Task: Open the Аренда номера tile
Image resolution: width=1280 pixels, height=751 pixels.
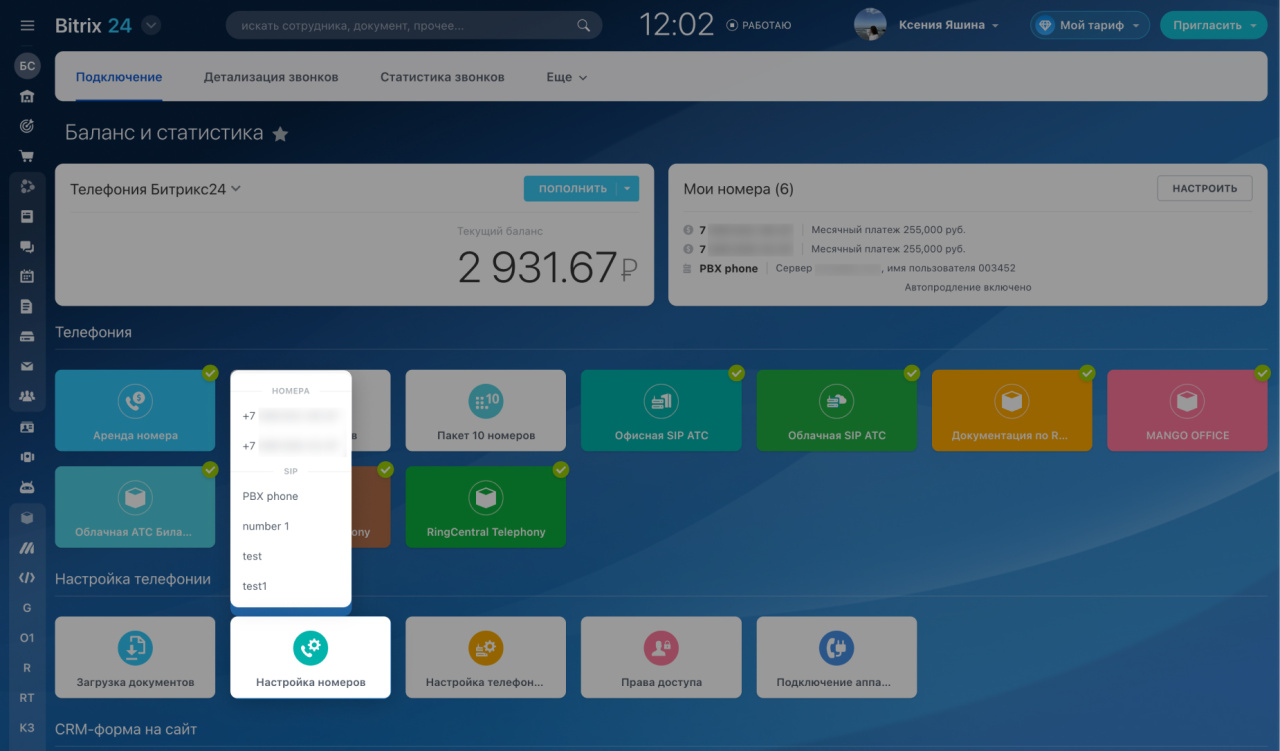Action: pos(135,410)
